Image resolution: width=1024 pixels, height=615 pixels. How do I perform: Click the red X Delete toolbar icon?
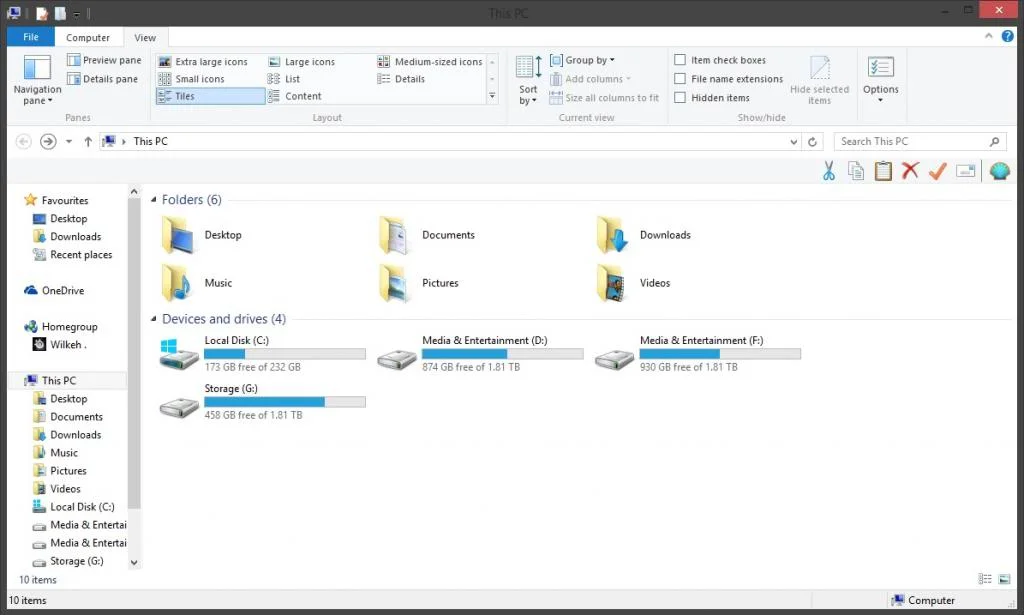coord(910,171)
